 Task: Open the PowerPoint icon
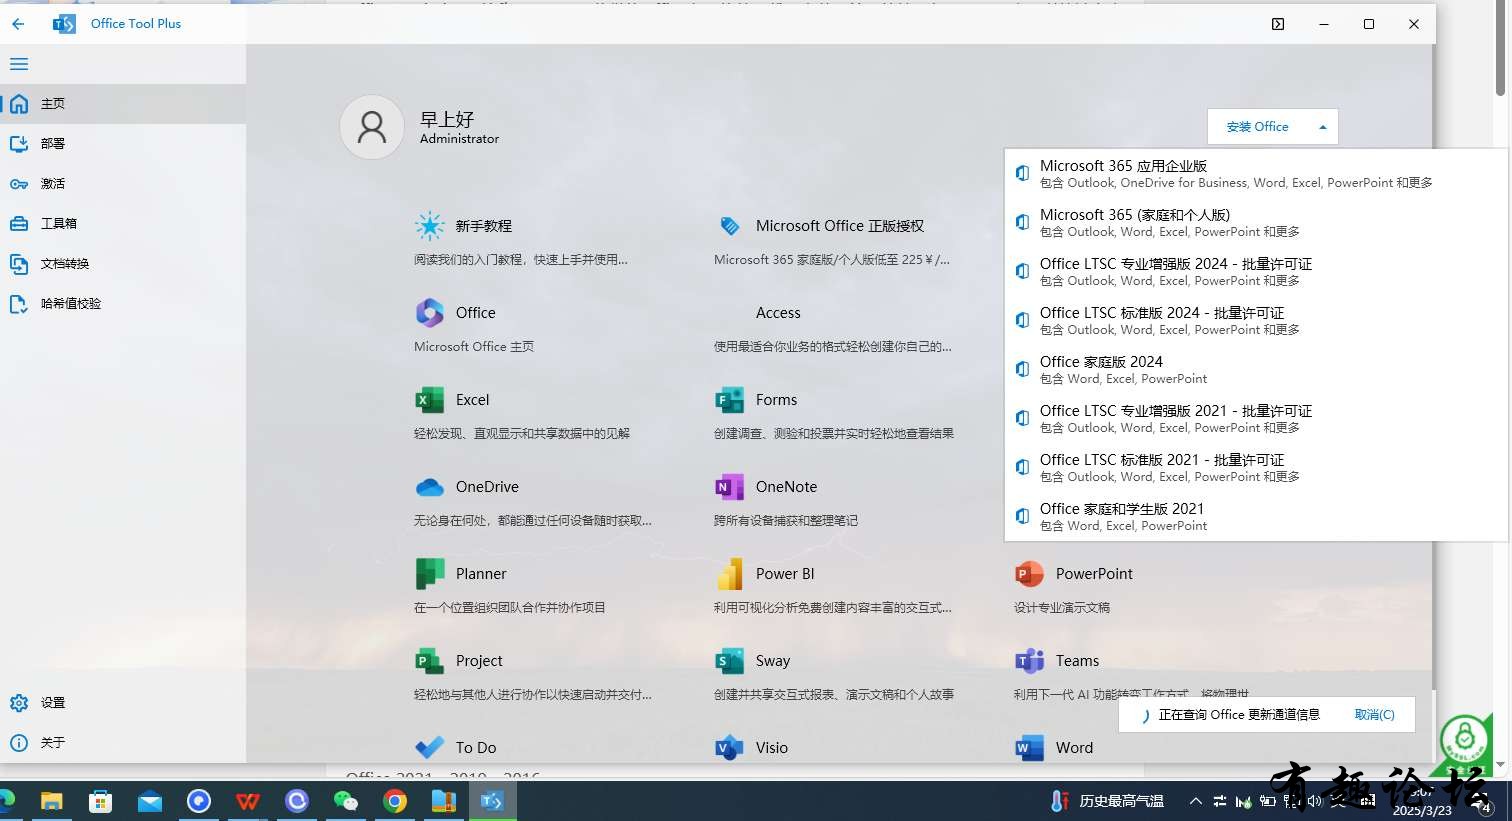pyautogui.click(x=1030, y=574)
